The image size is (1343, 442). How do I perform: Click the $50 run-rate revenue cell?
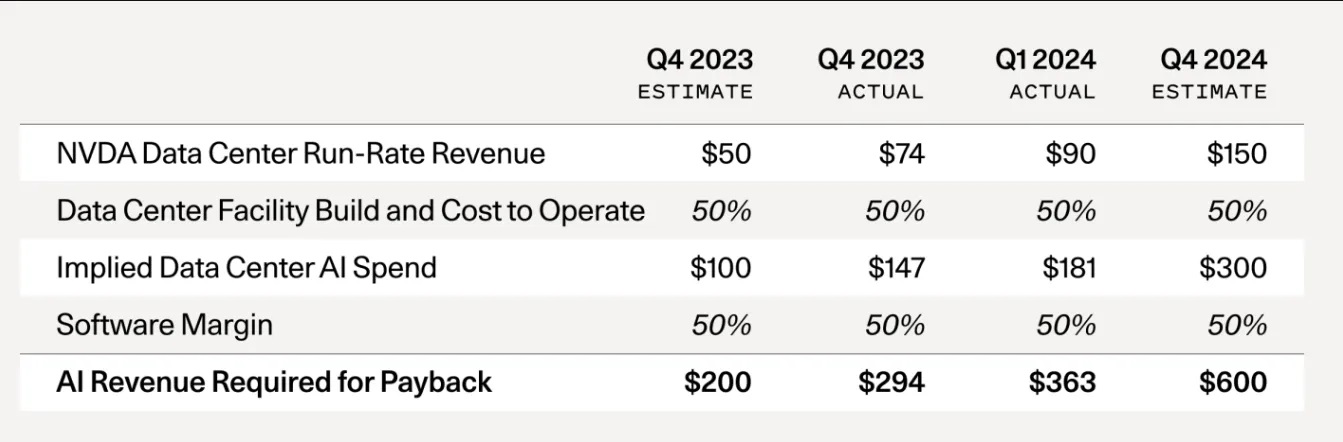click(x=726, y=153)
